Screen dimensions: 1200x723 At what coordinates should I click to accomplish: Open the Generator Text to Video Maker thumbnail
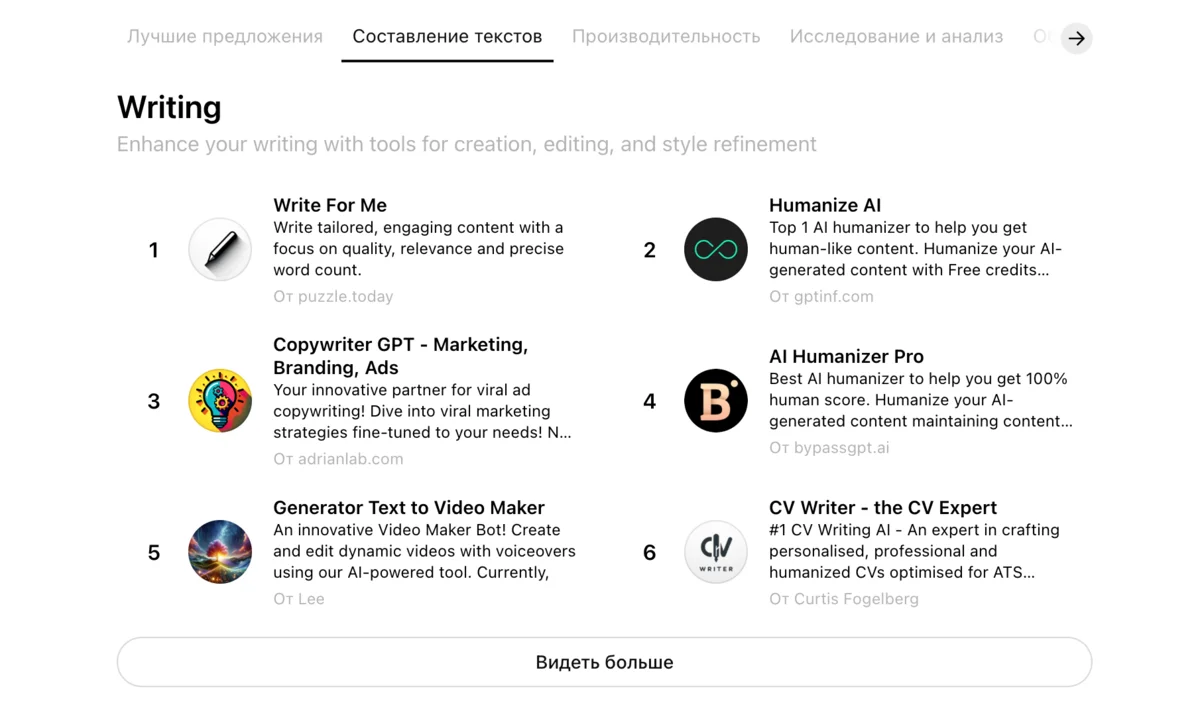tap(220, 552)
